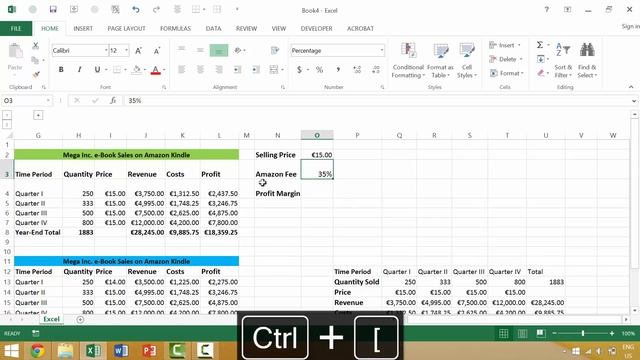640x360 pixels.
Task: Open Conditional Formatting menu
Action: (x=408, y=60)
